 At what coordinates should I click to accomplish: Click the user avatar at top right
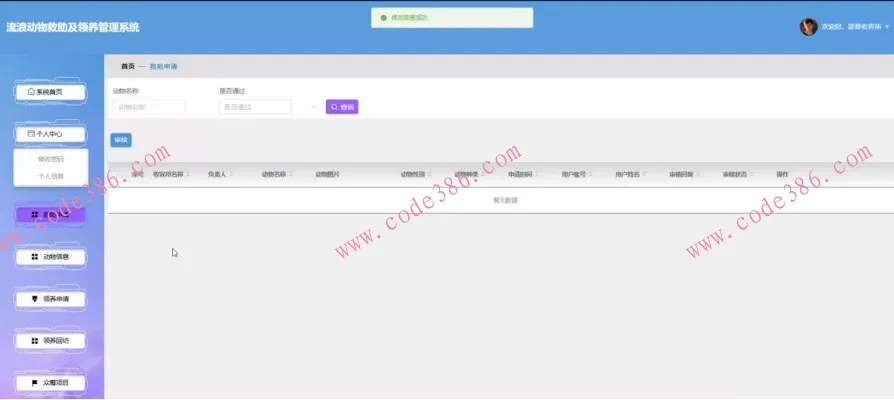808,27
